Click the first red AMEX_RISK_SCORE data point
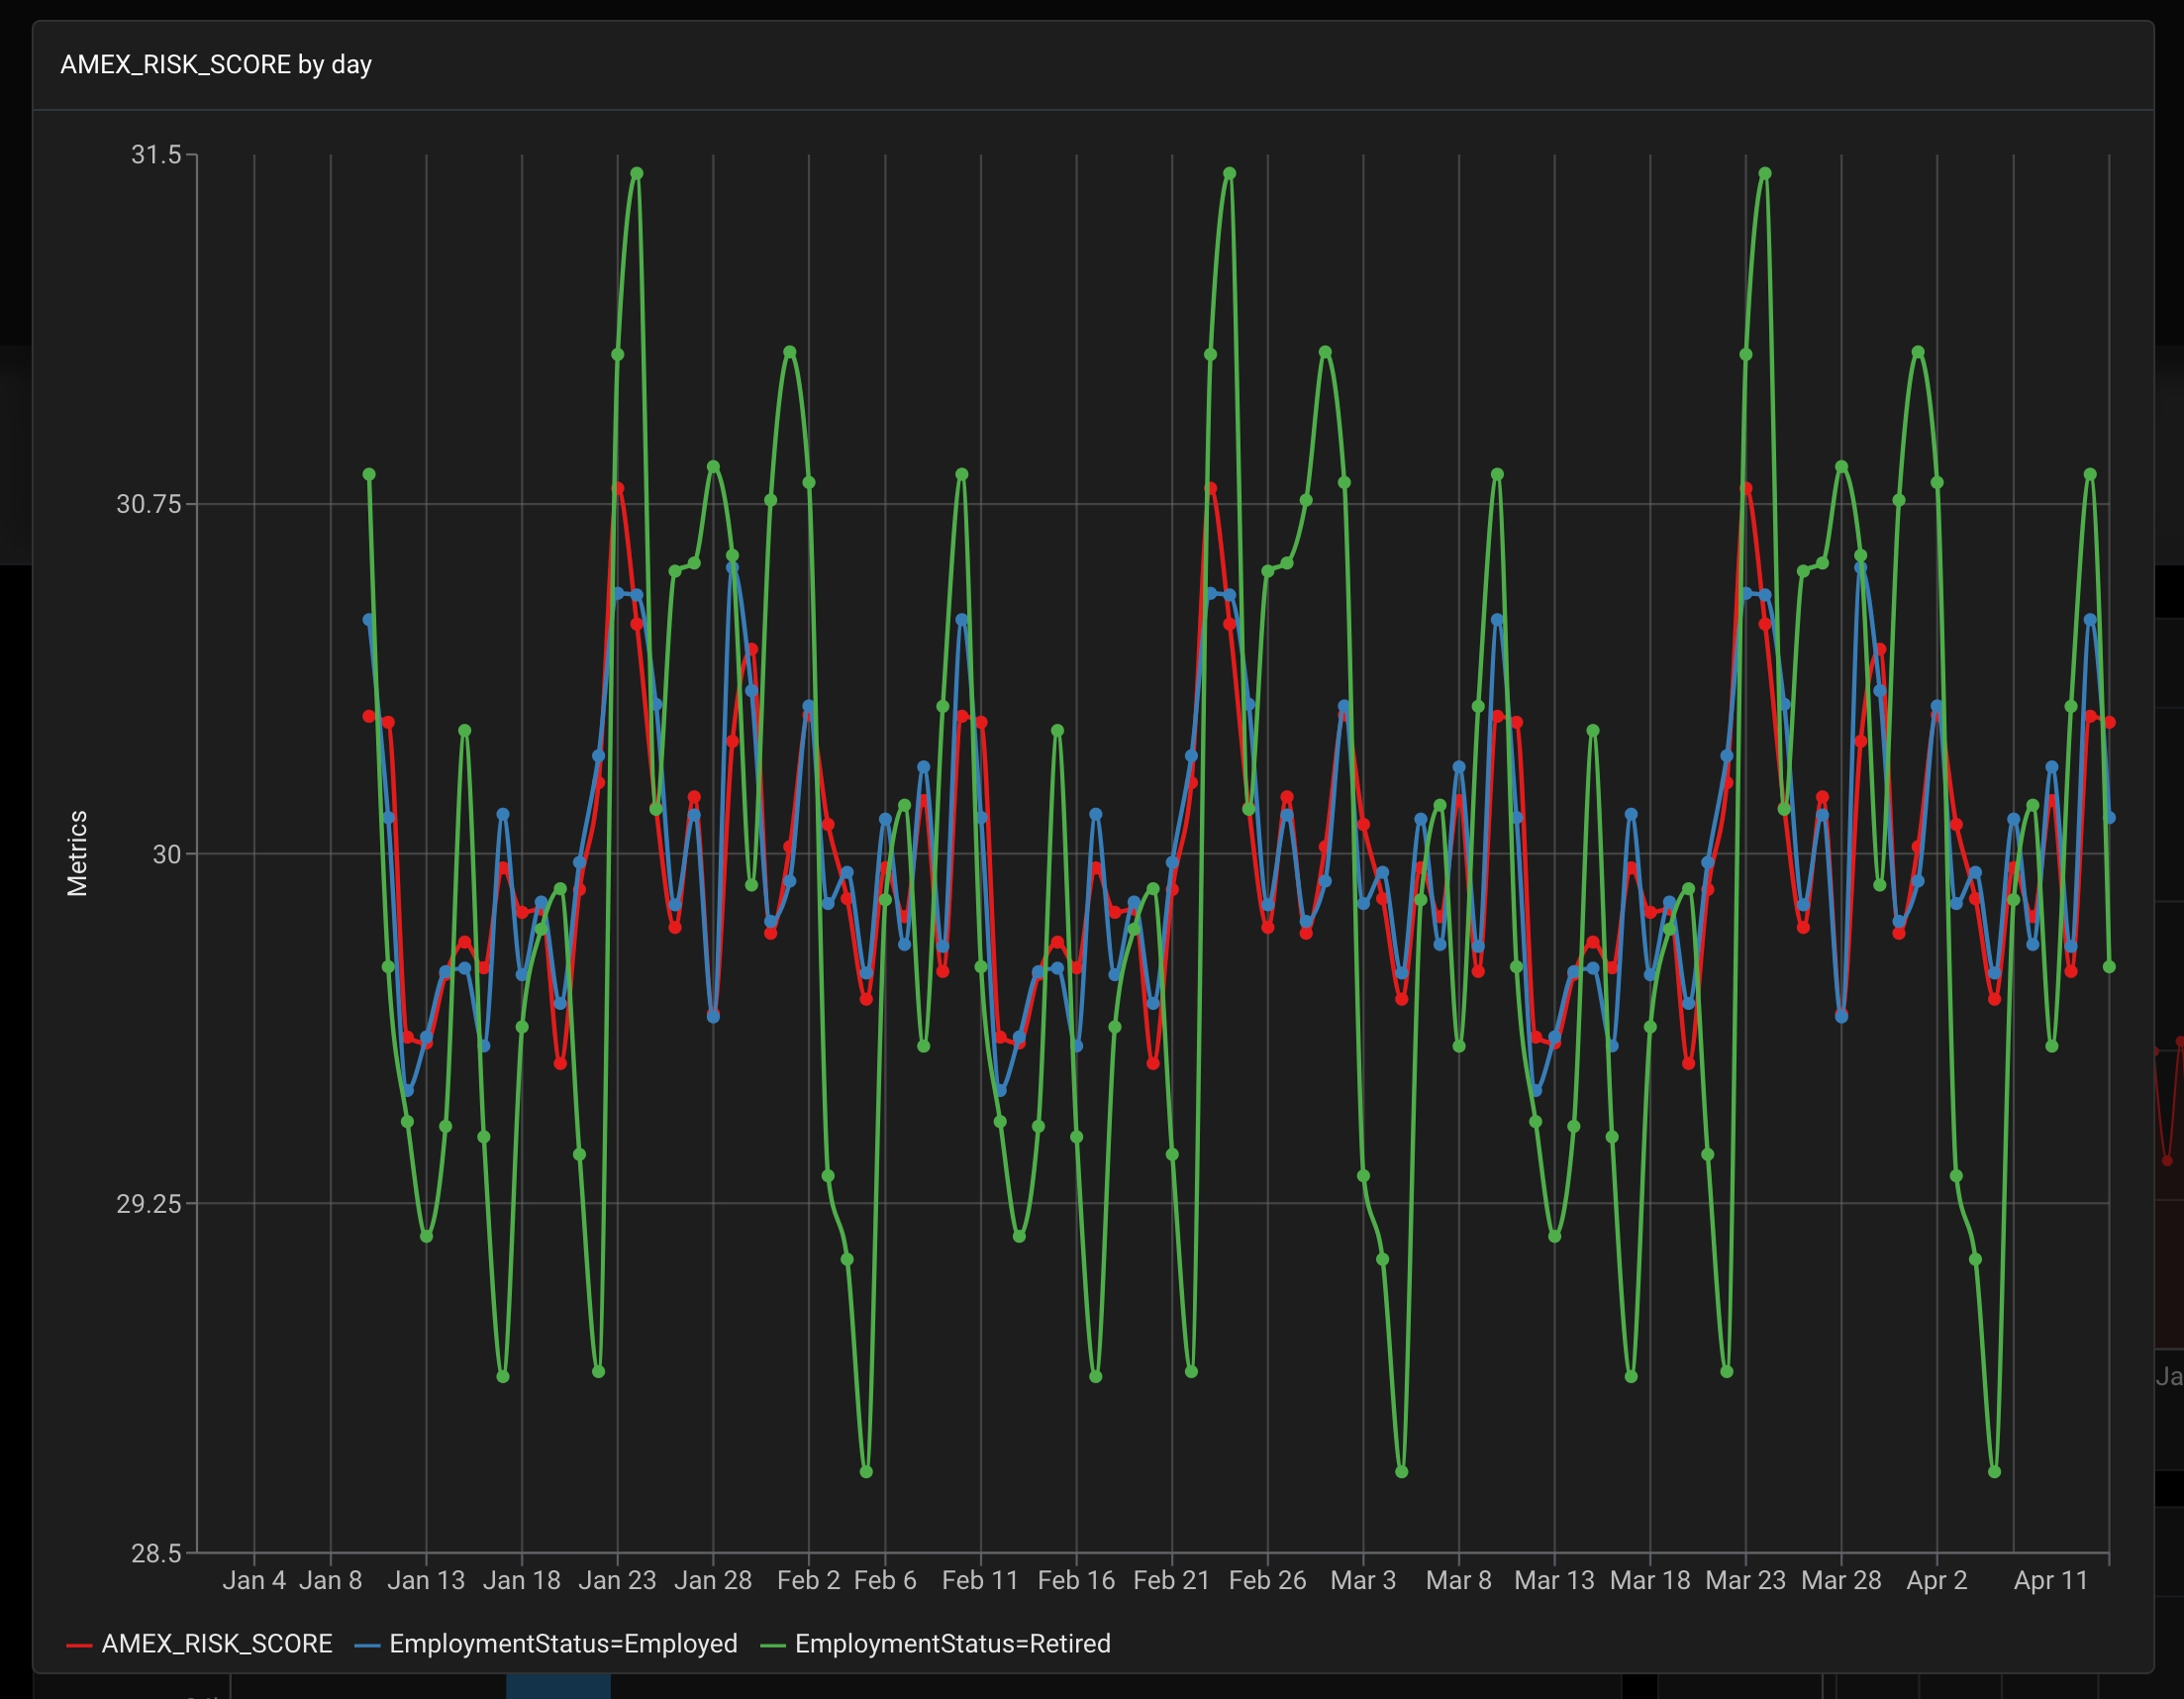Screen dimensions: 2184x1699 [x=368, y=717]
